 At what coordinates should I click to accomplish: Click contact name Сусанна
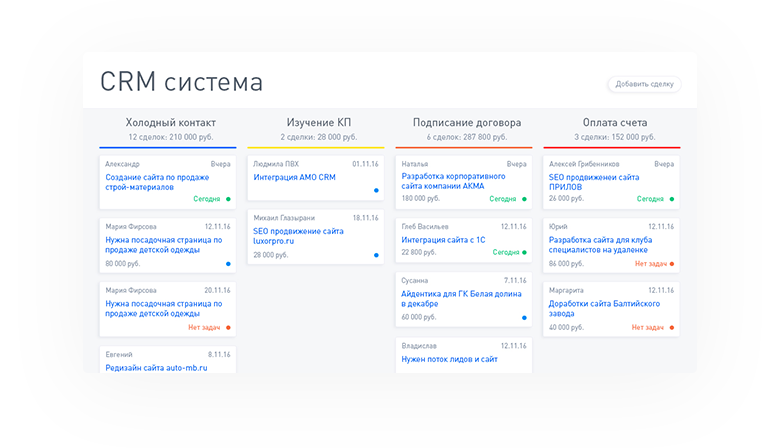[x=414, y=280]
